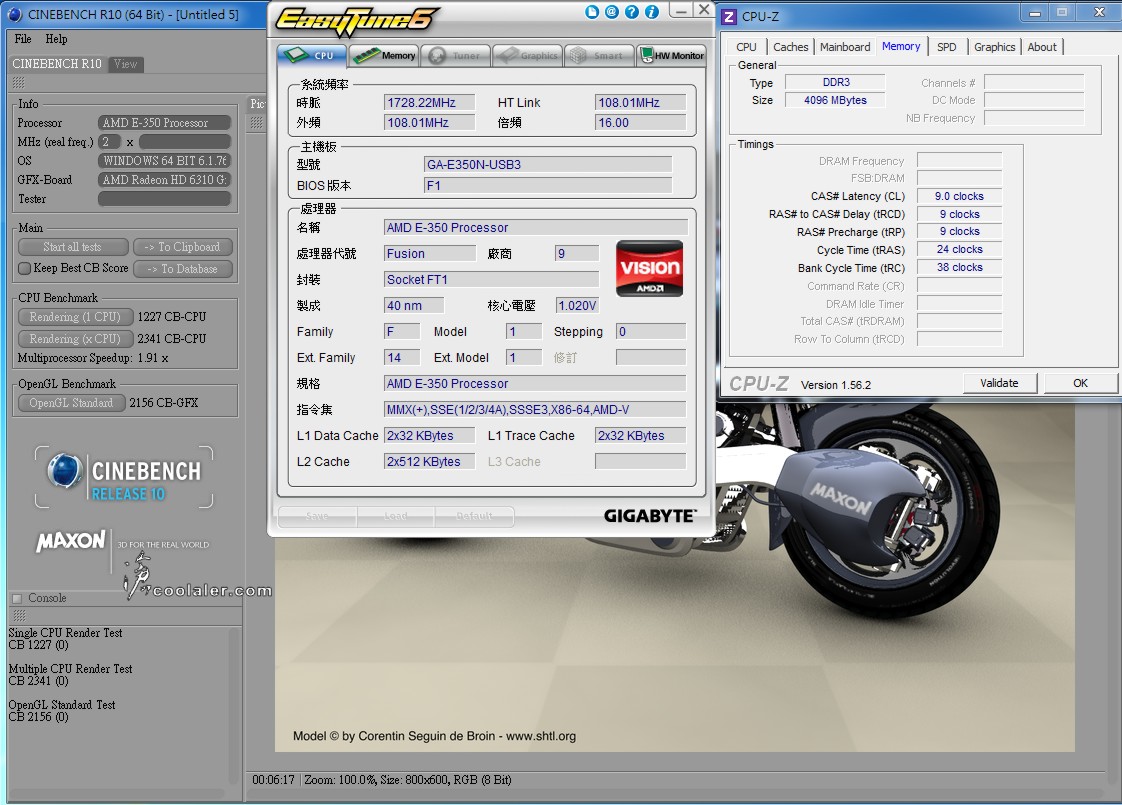Click the CINEBENCH window title icon
The image size is (1122, 805).
click(x=14, y=14)
